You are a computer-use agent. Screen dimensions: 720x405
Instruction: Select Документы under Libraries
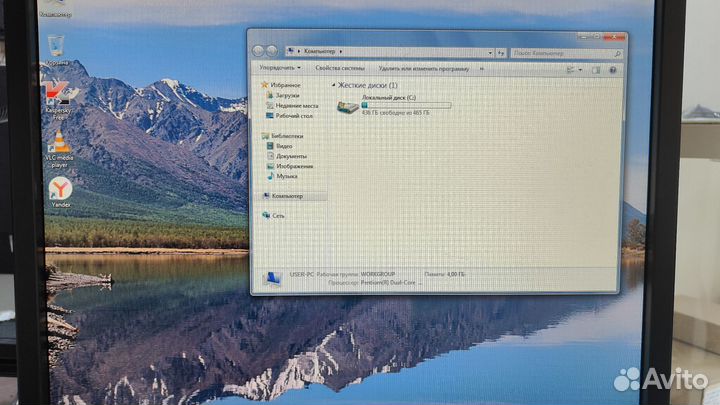pos(291,156)
